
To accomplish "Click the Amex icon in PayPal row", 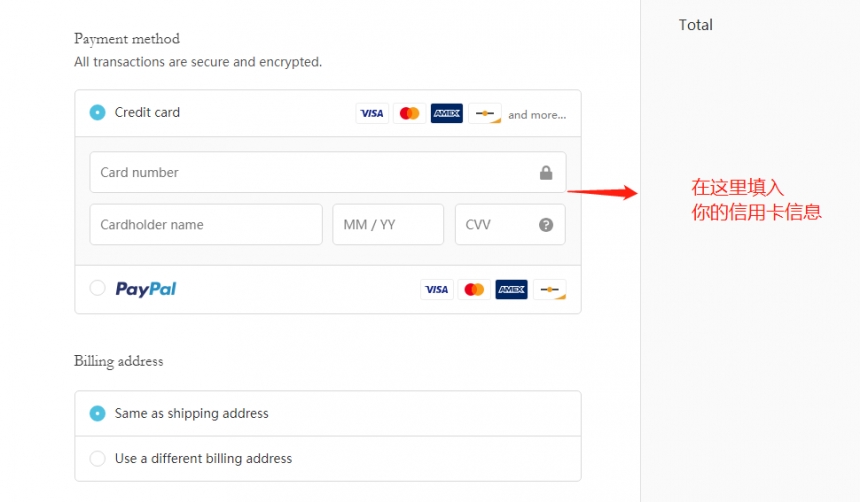I will click(511, 289).
